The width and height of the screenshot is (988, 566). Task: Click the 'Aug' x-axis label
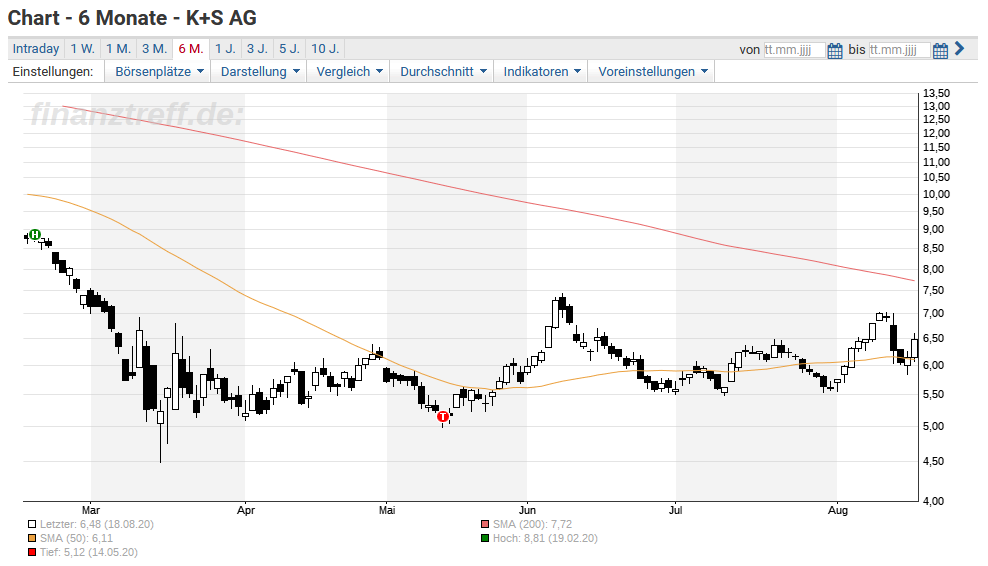[x=837, y=510]
